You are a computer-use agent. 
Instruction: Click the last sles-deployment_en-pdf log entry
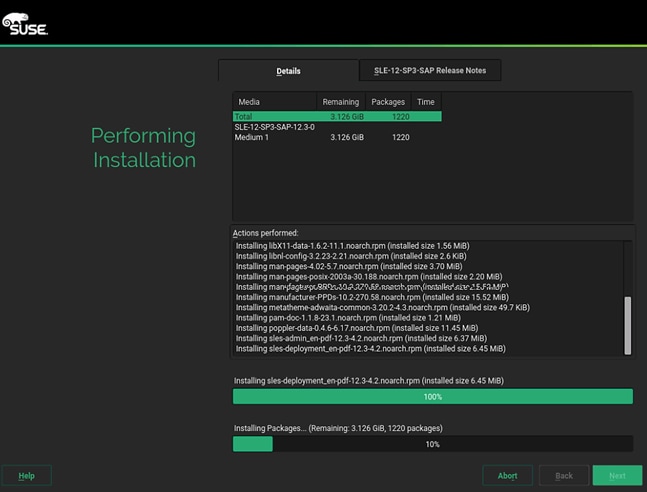coord(371,349)
